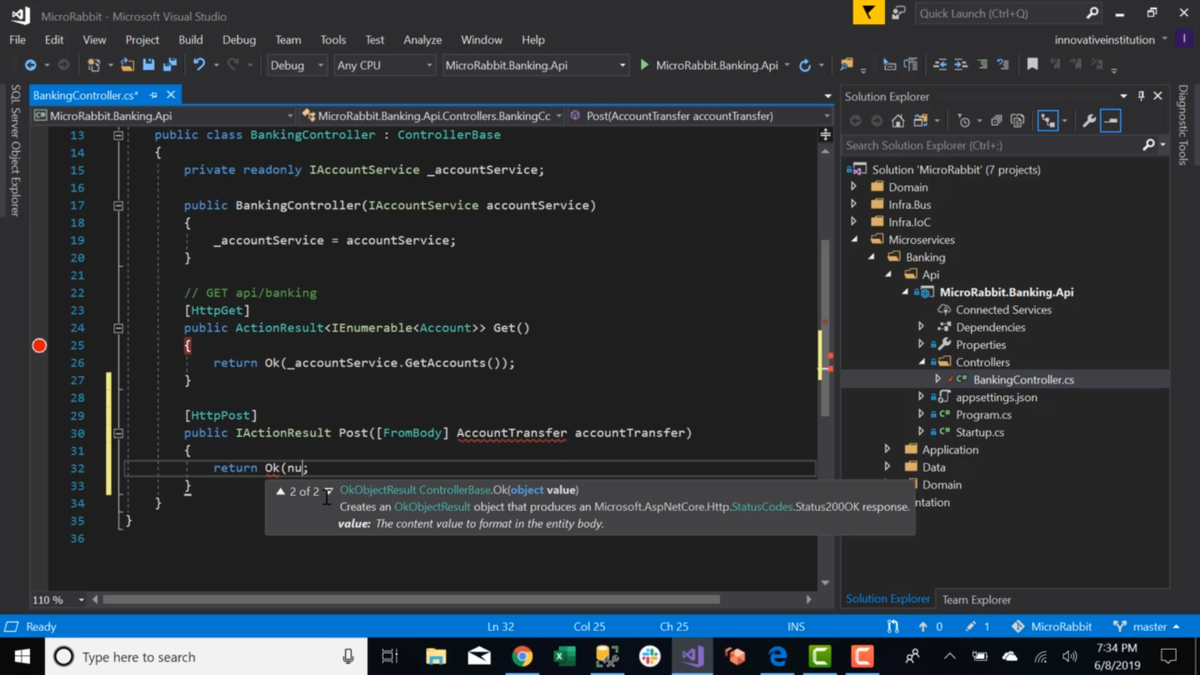The height and width of the screenshot is (675, 1200).
Task: Click the editor horizontal scrollbar
Action: point(411,600)
